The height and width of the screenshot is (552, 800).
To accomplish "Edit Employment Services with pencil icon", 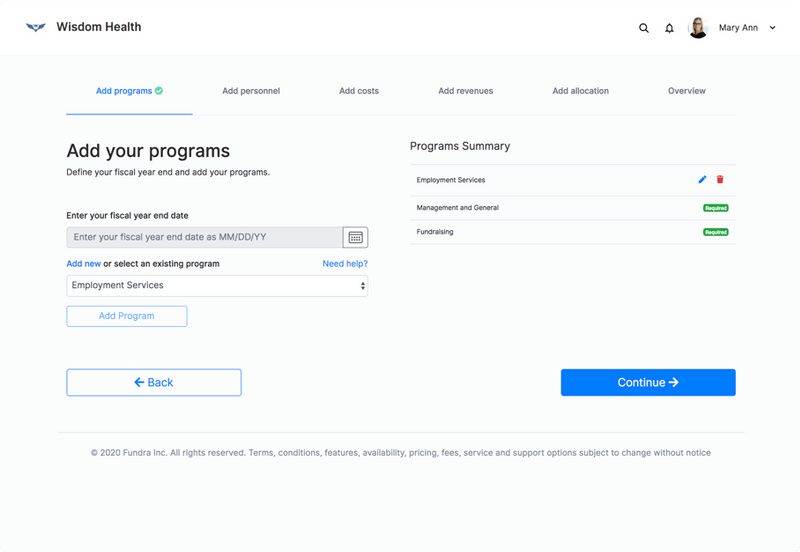I will click(x=703, y=180).
